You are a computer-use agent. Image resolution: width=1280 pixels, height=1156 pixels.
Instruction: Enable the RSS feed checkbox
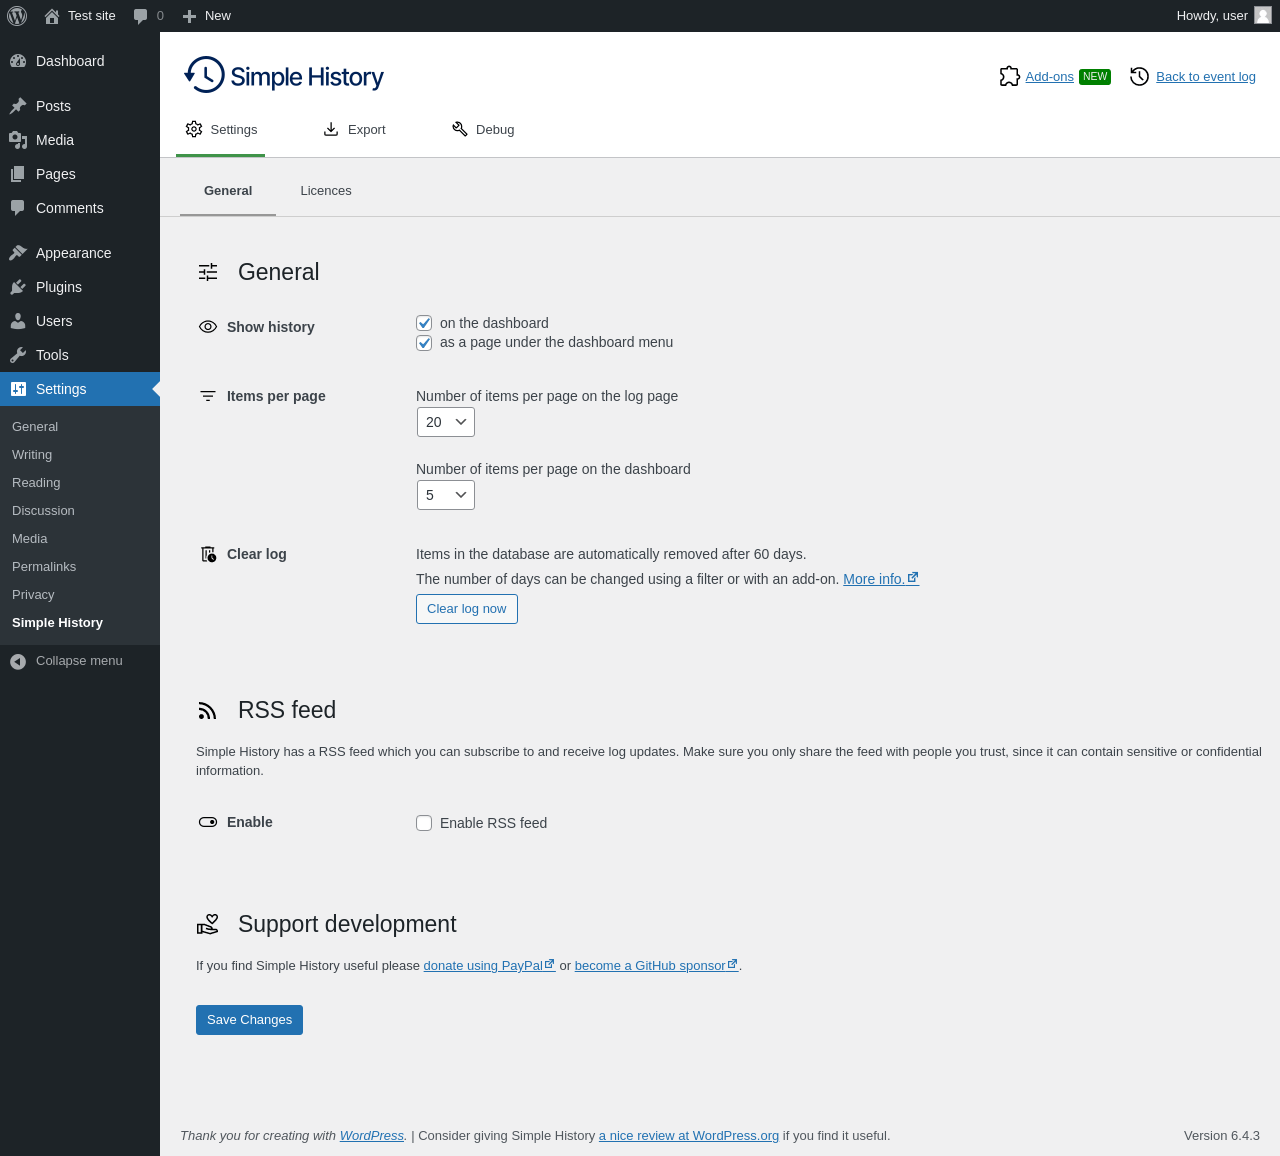(x=424, y=823)
